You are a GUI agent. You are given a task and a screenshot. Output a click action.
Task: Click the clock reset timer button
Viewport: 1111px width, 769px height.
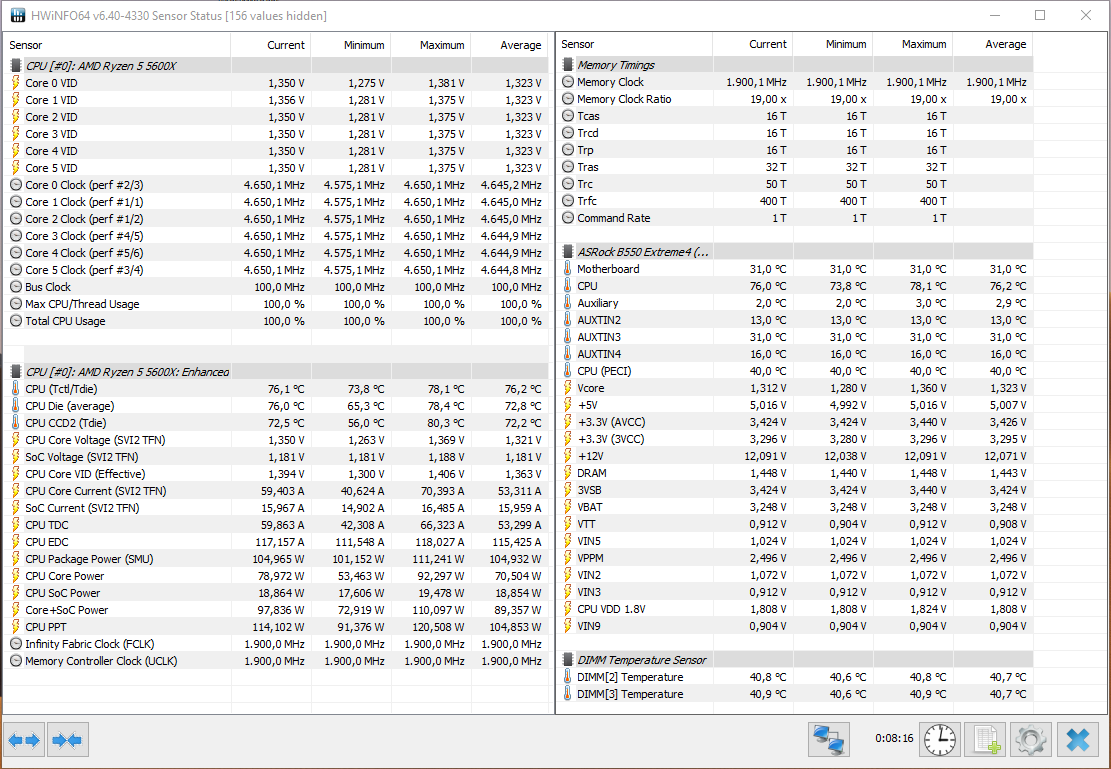[940, 740]
